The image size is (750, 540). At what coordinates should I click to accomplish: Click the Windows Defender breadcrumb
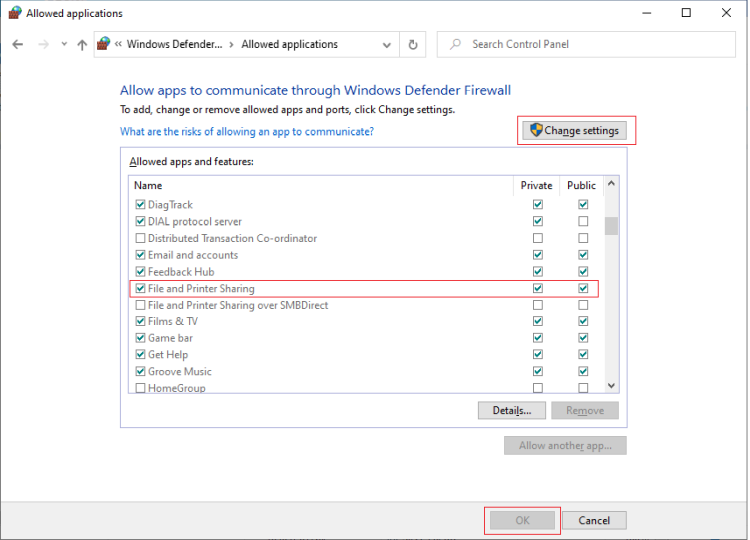(x=175, y=44)
